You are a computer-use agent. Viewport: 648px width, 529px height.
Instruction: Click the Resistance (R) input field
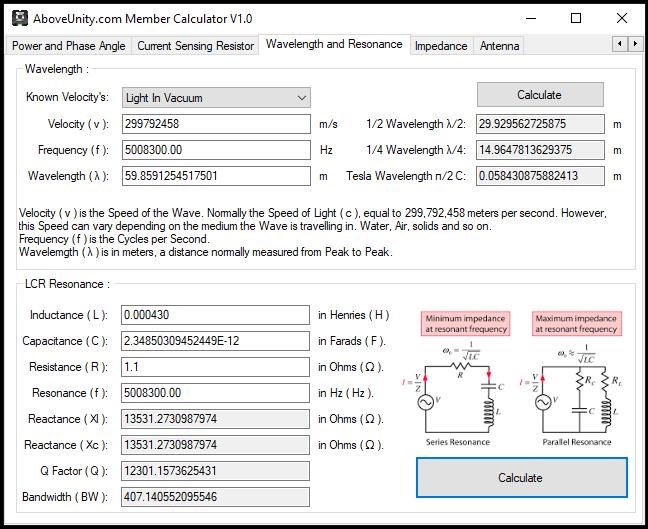(x=215, y=367)
